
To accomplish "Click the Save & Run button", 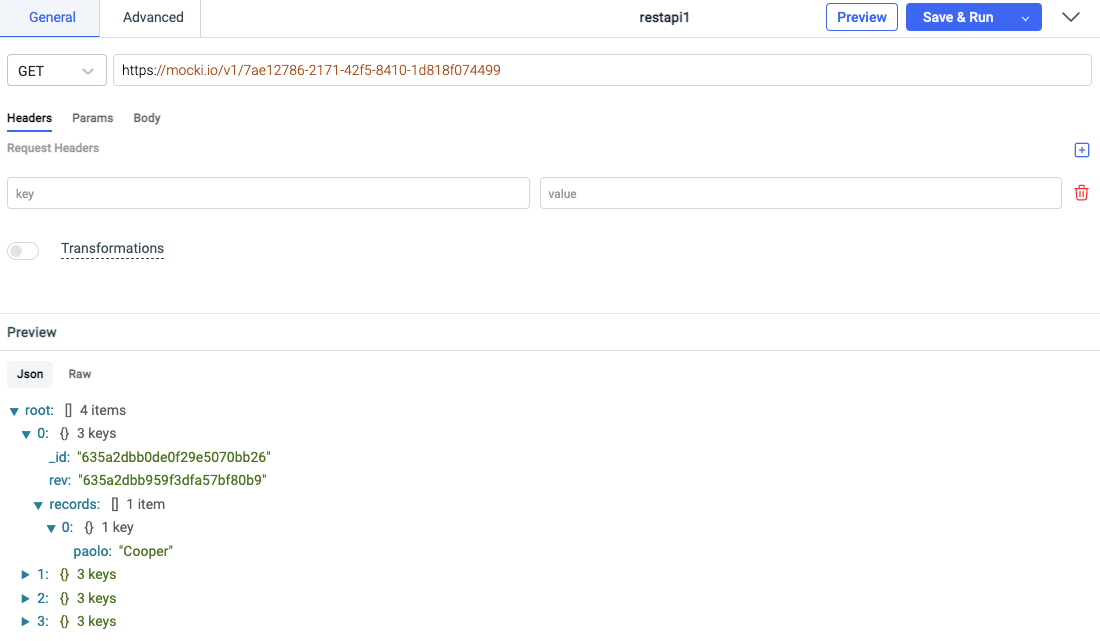I will tap(958, 17).
